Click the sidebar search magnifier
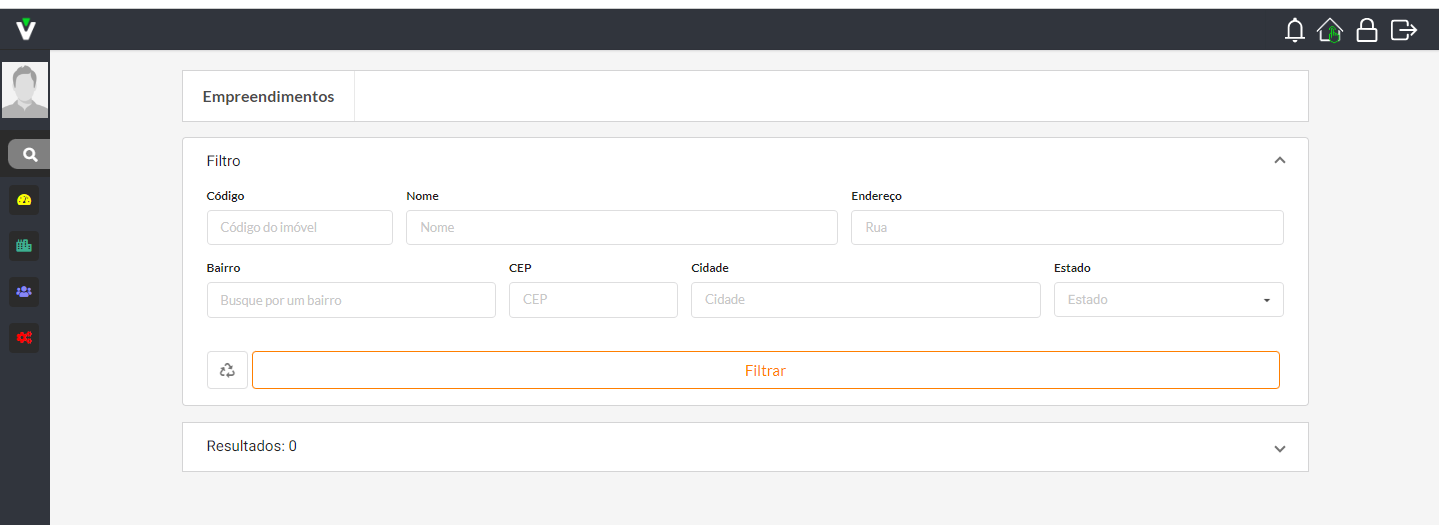1439x525 pixels. pos(30,155)
